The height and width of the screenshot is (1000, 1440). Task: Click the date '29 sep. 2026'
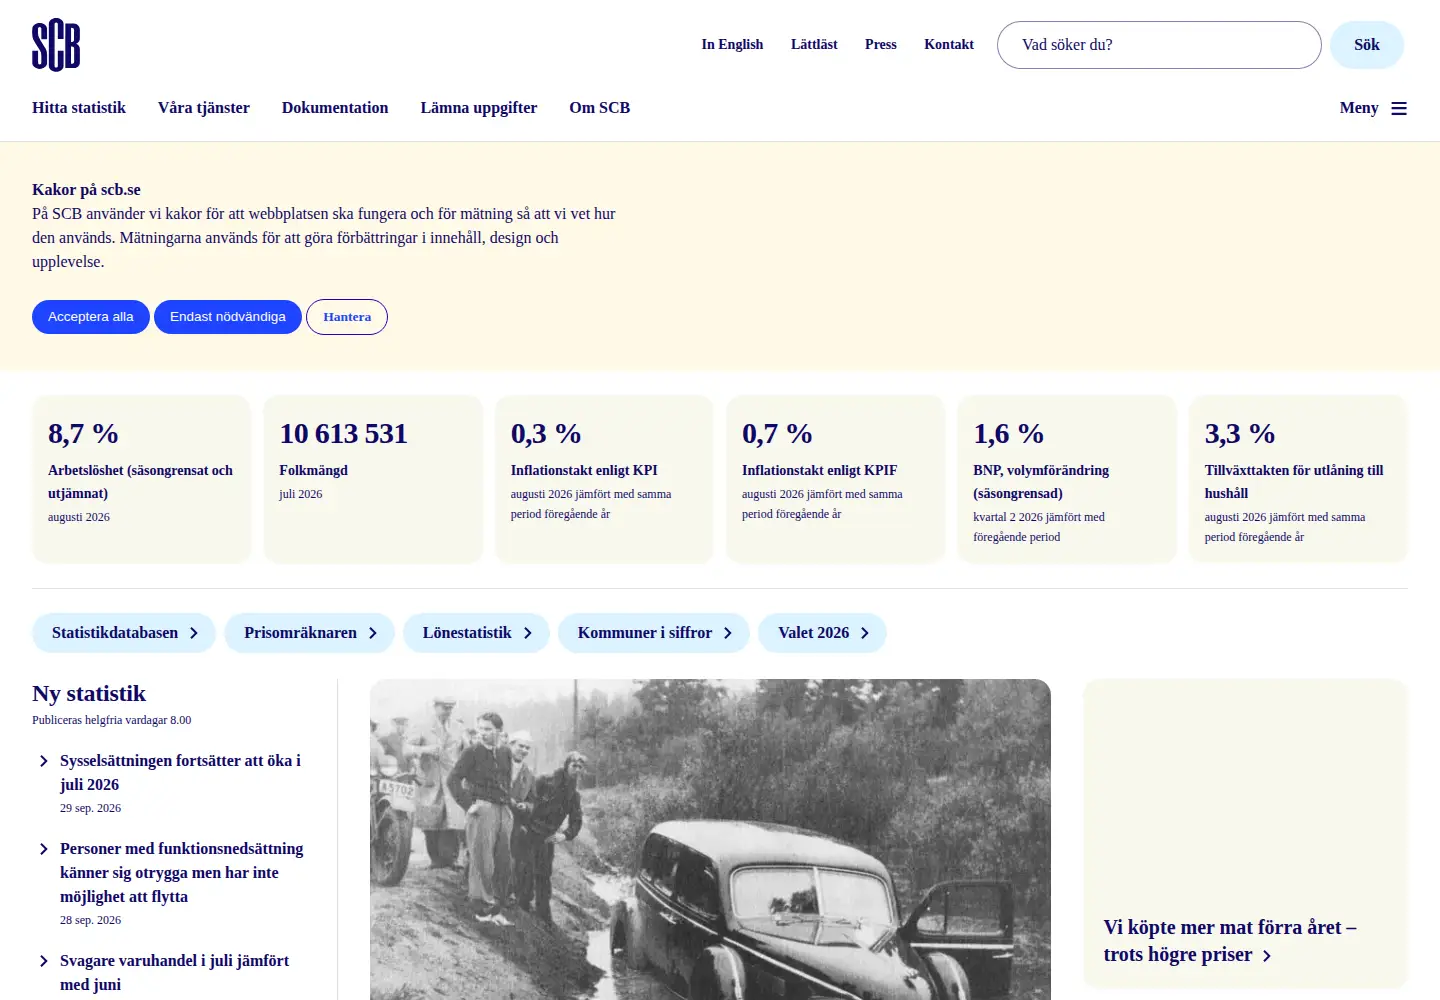click(x=90, y=808)
